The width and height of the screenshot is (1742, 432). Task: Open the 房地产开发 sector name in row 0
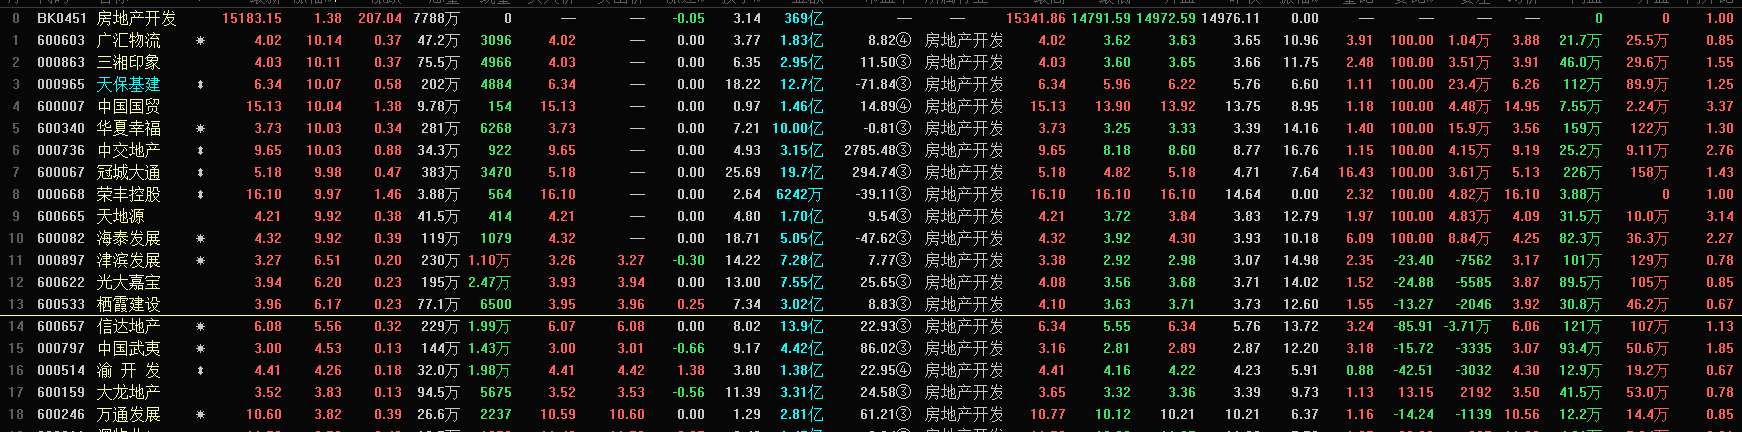coord(136,18)
